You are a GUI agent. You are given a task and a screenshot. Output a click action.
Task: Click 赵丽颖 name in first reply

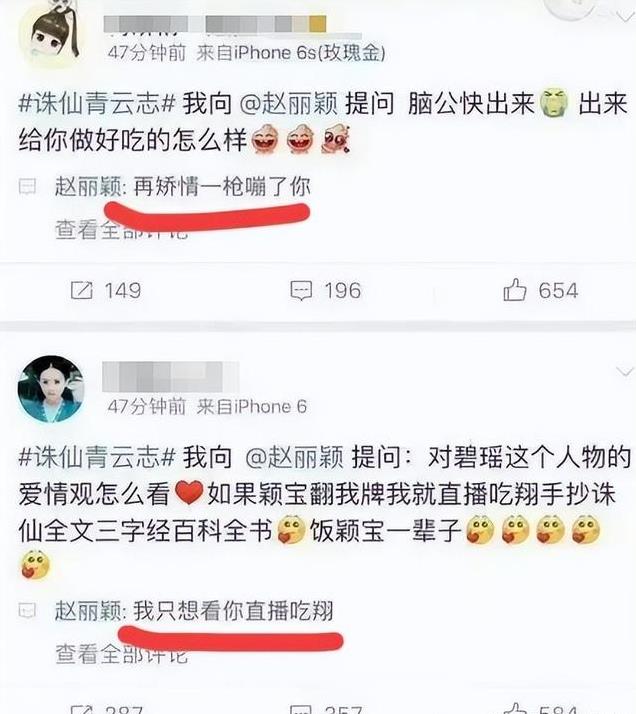coord(88,187)
